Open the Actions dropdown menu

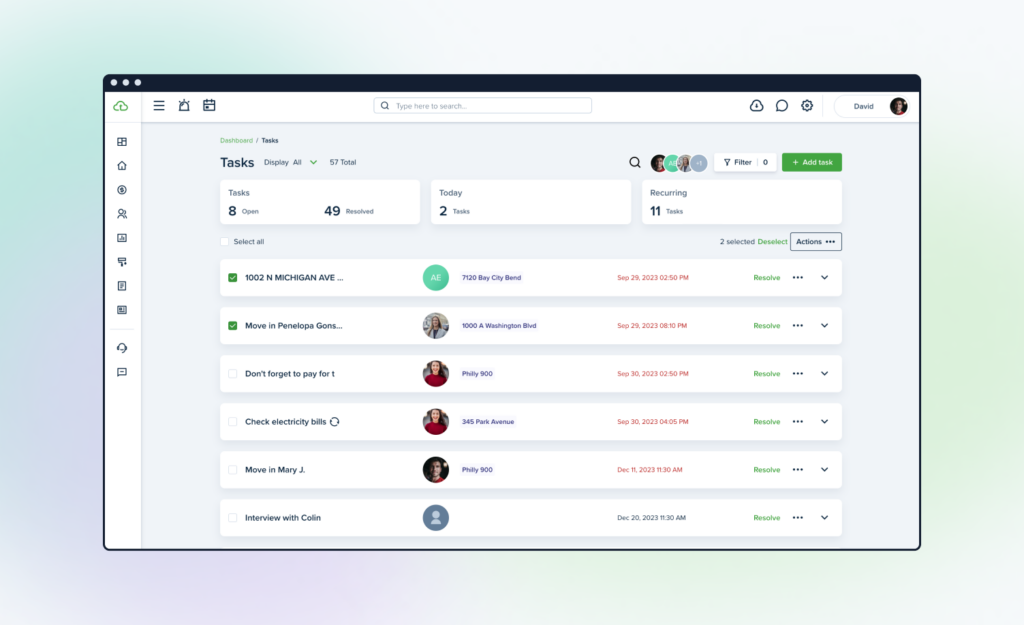pyautogui.click(x=816, y=242)
